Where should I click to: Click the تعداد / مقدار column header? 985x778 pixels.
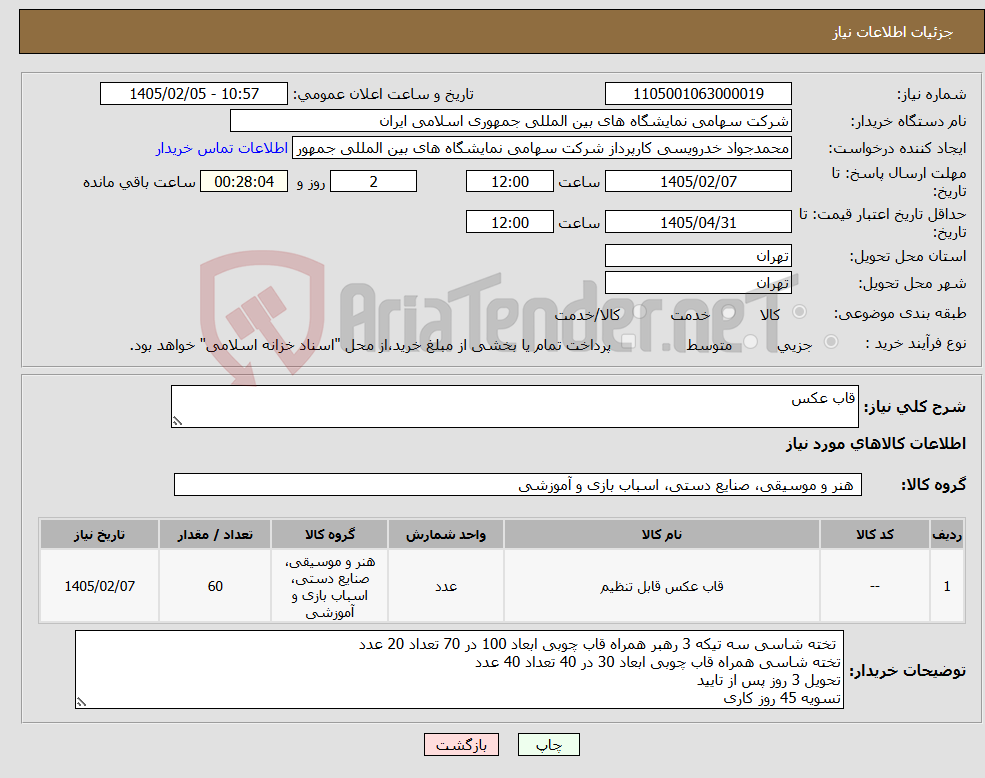pos(215,534)
